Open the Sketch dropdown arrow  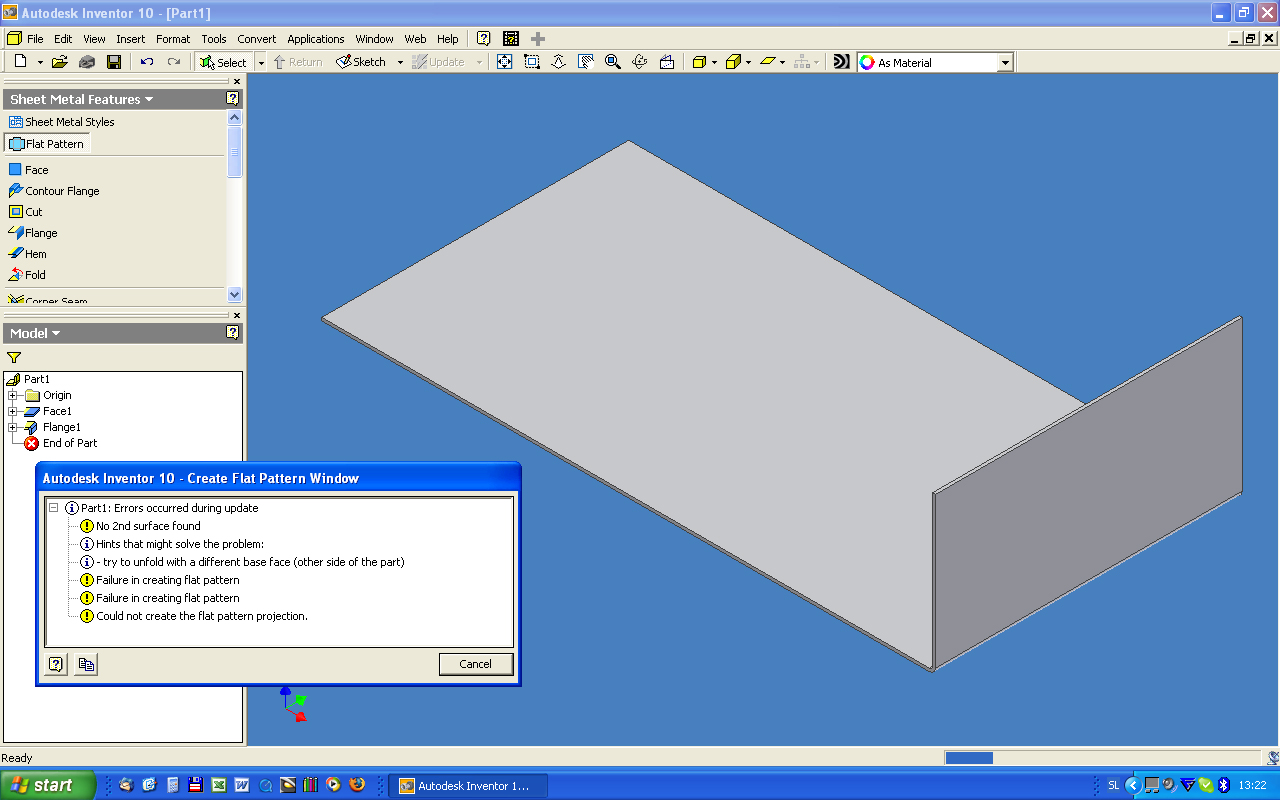click(x=400, y=62)
